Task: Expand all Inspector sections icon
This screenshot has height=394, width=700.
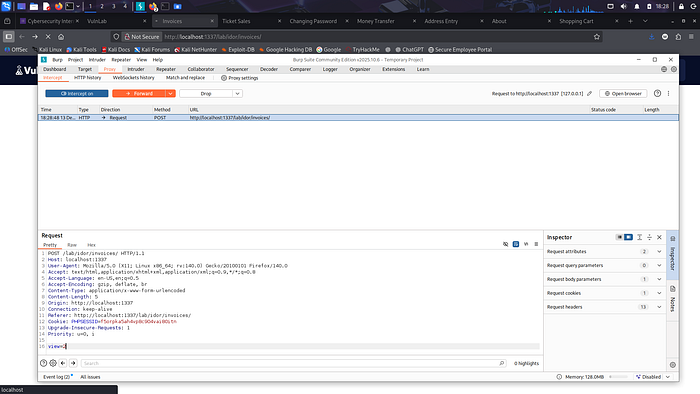Action: click(x=639, y=237)
